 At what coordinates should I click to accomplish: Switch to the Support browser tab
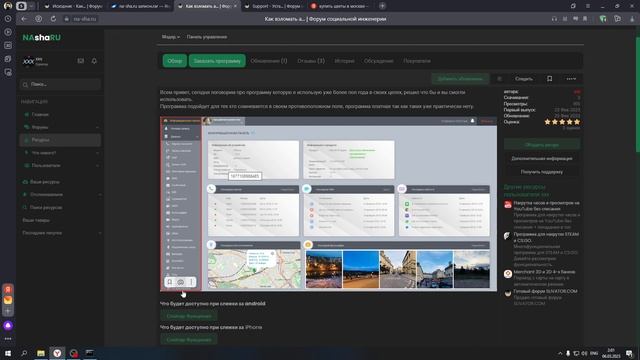273,6
